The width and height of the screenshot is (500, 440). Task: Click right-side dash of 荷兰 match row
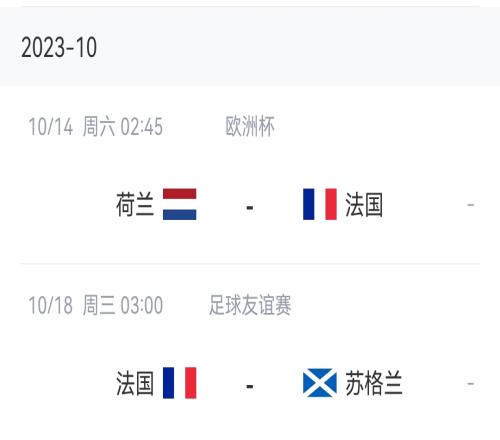[471, 205]
